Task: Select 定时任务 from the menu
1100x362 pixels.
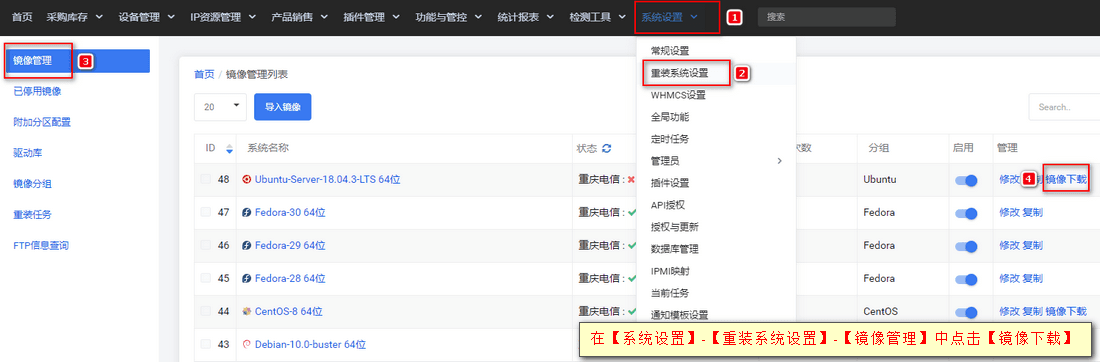Action: pos(670,139)
